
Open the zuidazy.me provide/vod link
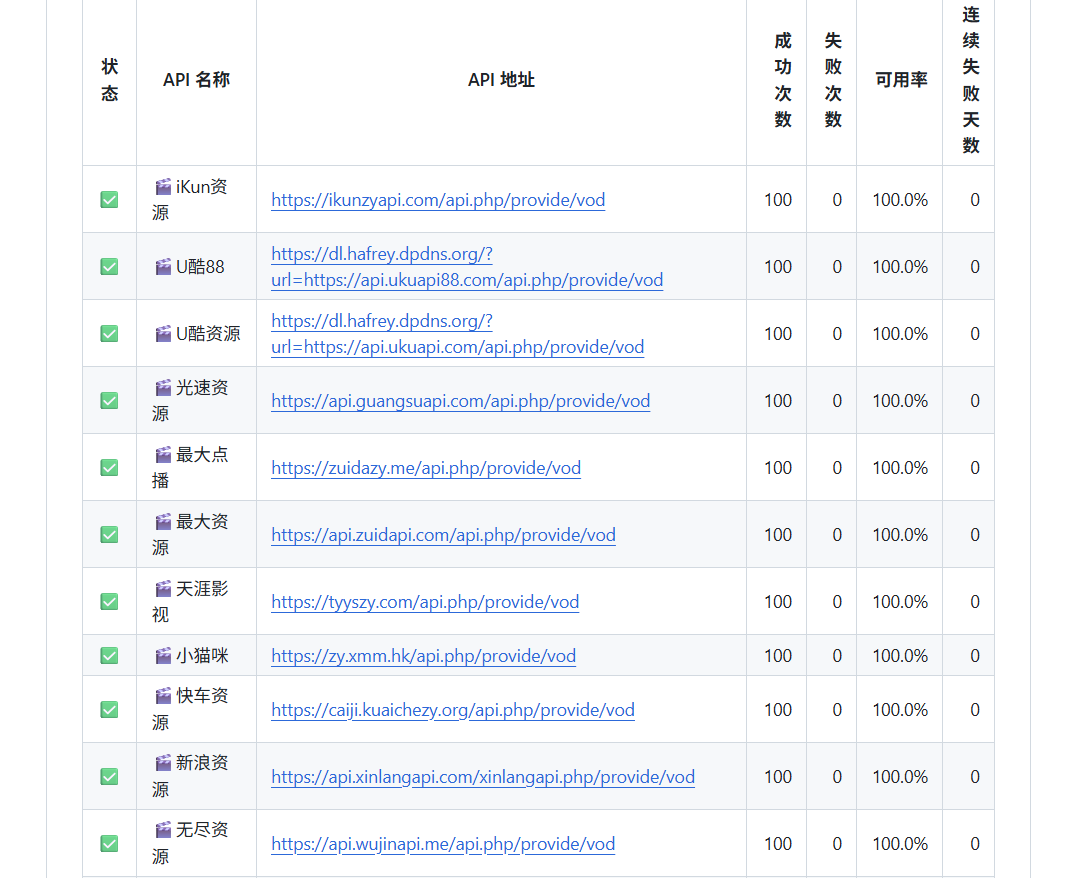point(425,468)
